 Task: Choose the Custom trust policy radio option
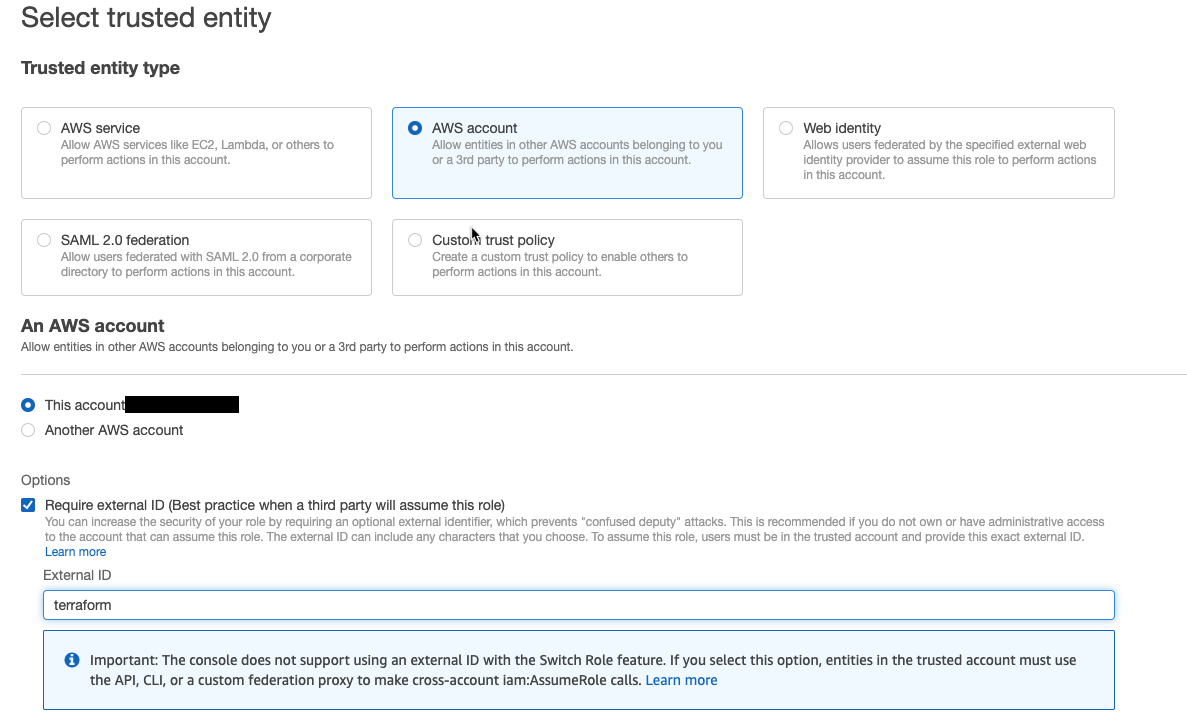(415, 240)
